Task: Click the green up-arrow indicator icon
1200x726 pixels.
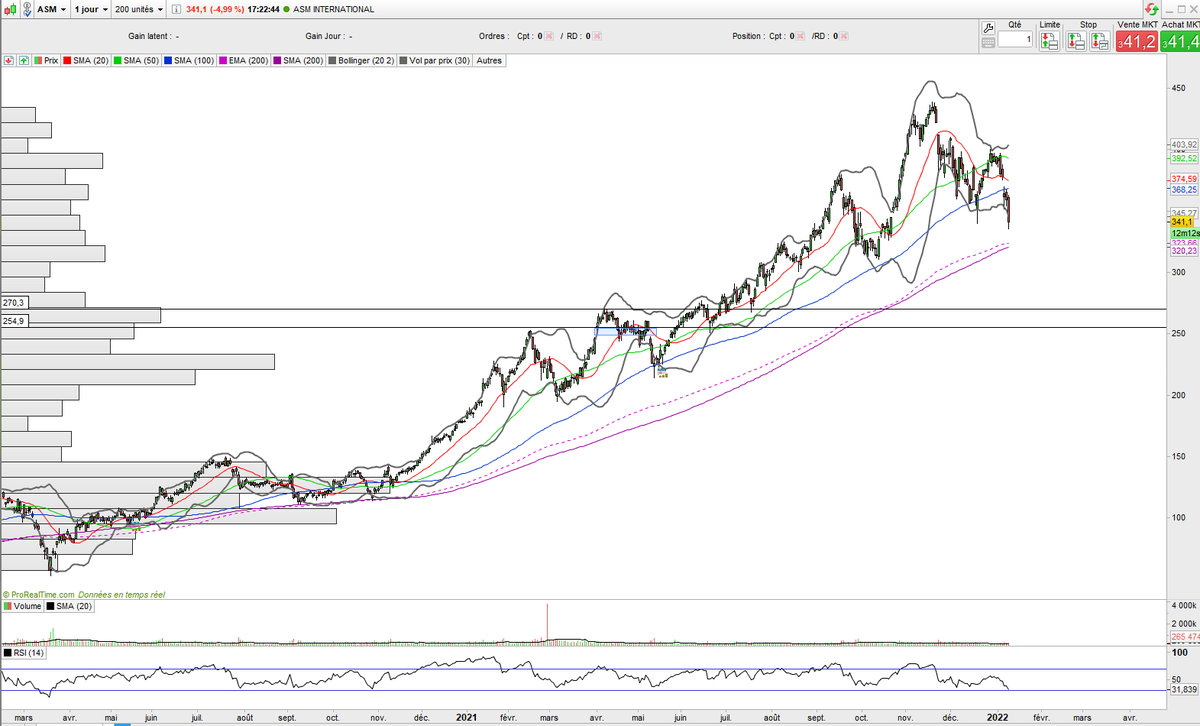Action: click(23, 61)
